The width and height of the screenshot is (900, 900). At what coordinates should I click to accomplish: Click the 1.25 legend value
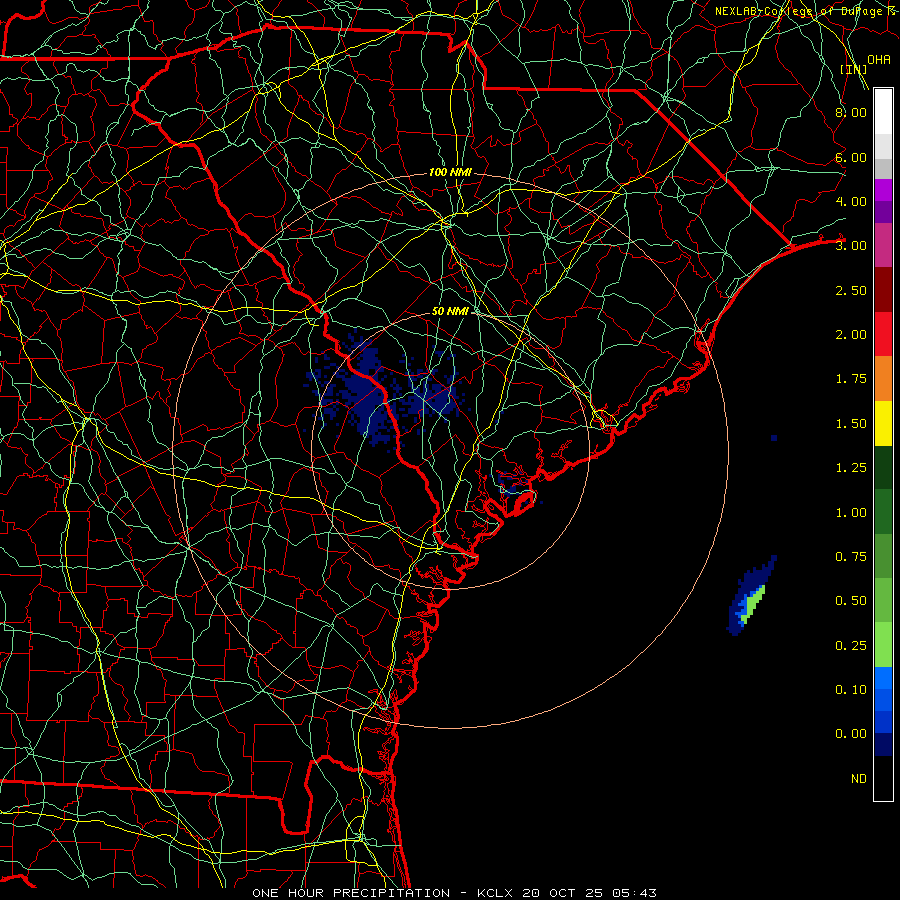click(x=851, y=468)
